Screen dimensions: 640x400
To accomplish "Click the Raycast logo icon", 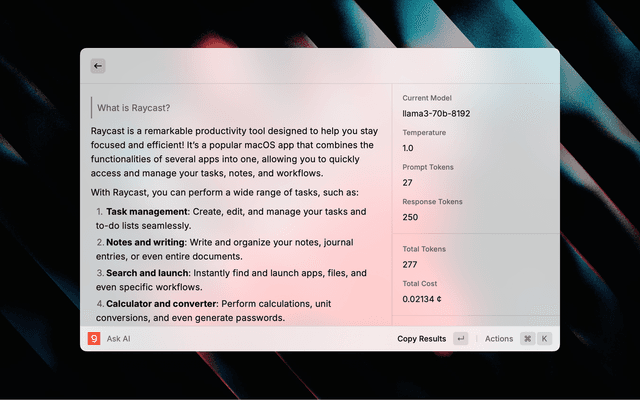I will (x=94, y=339).
